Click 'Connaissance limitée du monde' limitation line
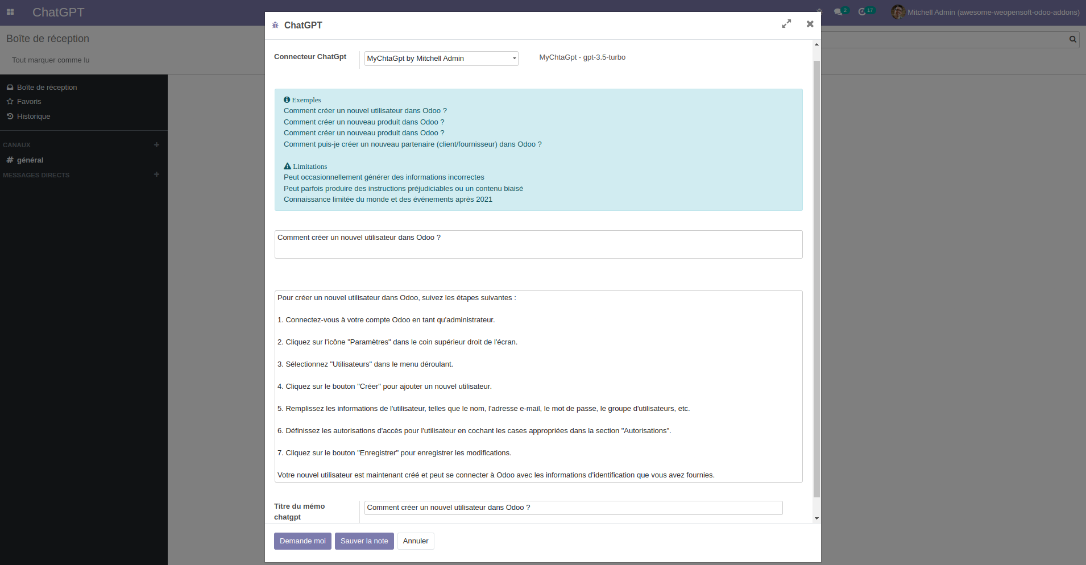 click(388, 199)
